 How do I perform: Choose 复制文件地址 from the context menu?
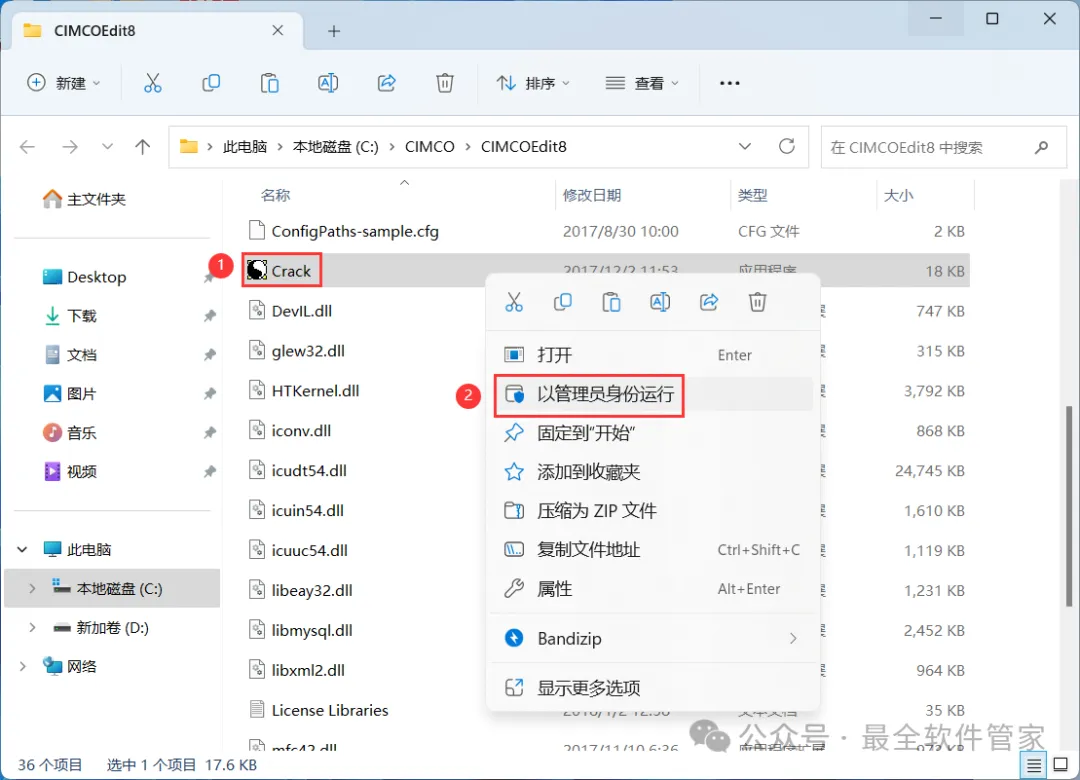tap(653, 550)
